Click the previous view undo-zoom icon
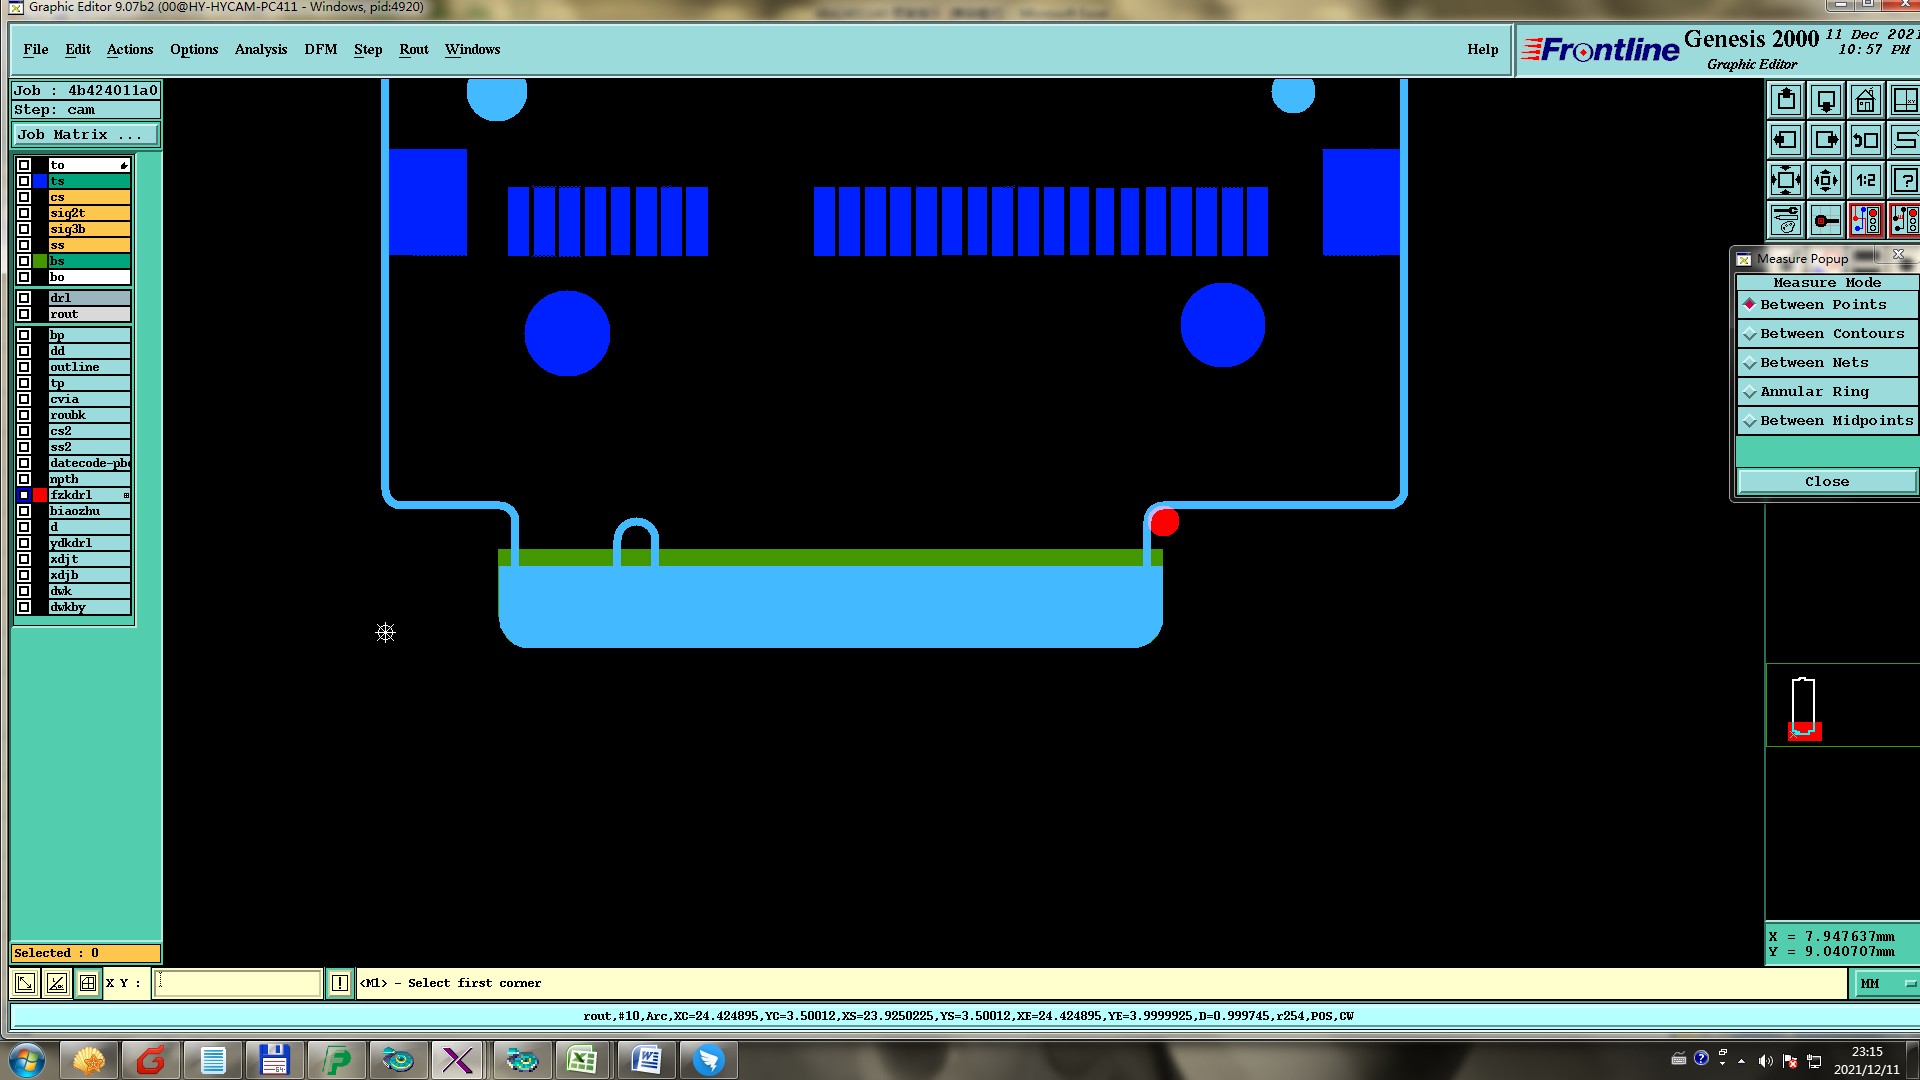This screenshot has height=1080, width=1920. [x=1865, y=141]
